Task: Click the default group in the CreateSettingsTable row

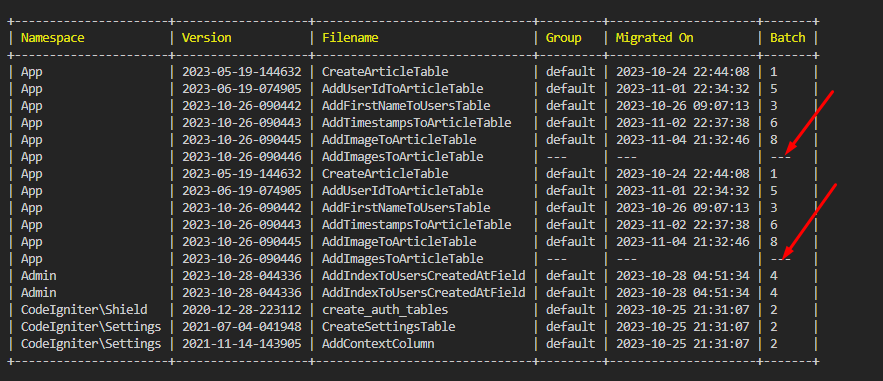Action: click(x=570, y=327)
